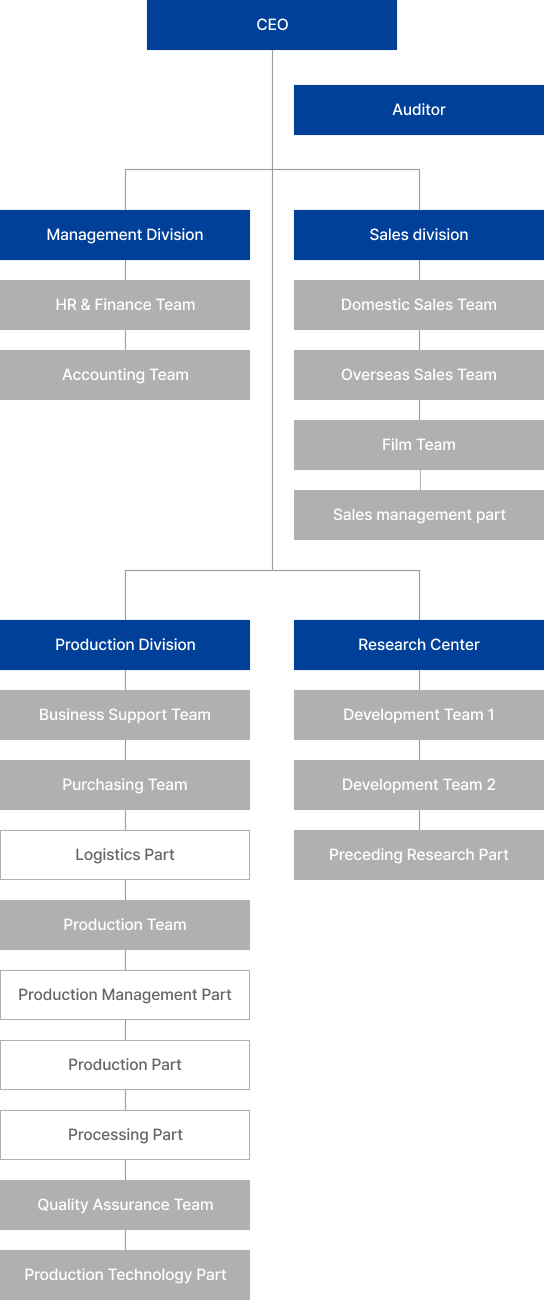Select the Domestic Sales Team box

tap(419, 305)
